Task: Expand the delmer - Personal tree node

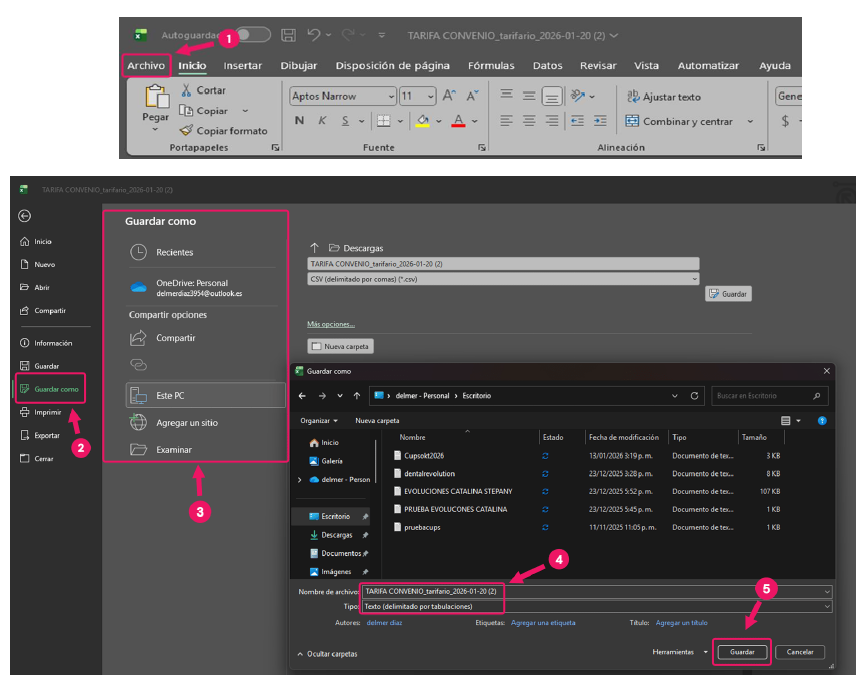Action: coord(299,480)
